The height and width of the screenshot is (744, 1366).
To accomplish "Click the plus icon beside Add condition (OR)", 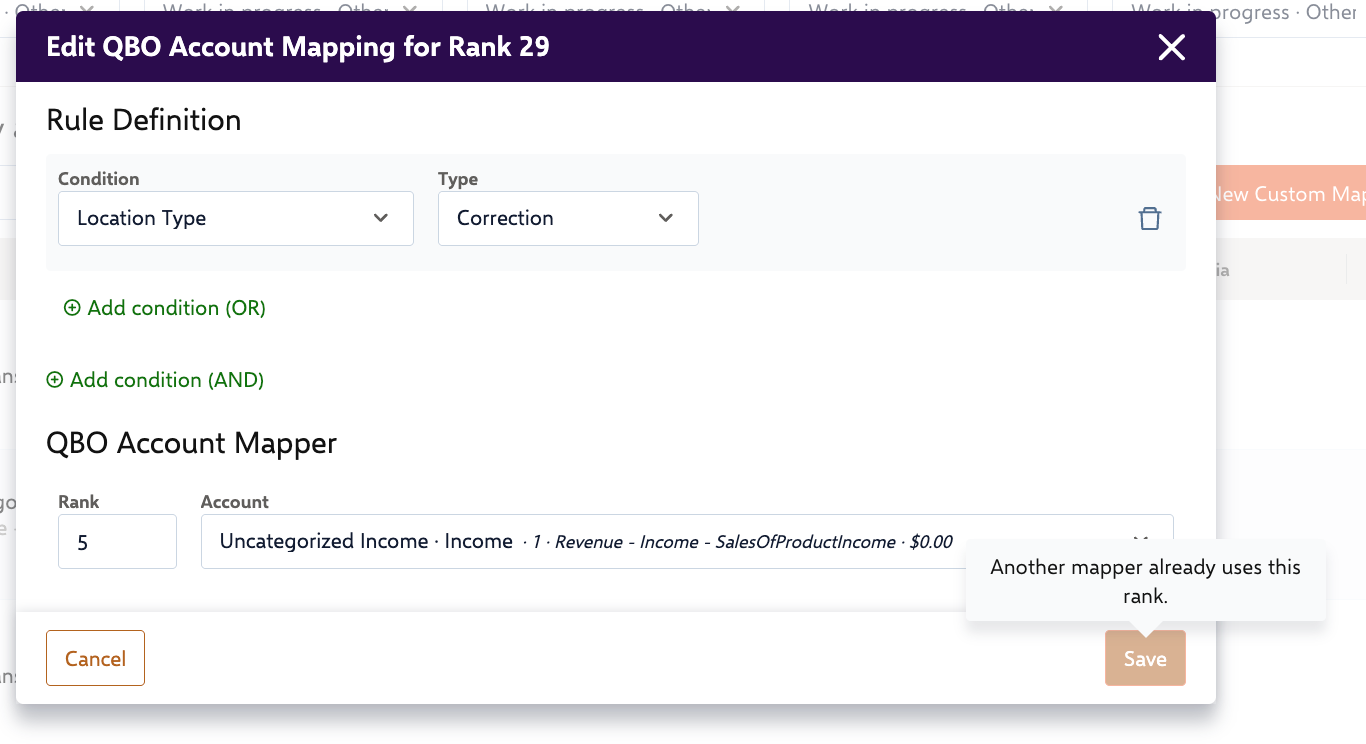I will 72,308.
